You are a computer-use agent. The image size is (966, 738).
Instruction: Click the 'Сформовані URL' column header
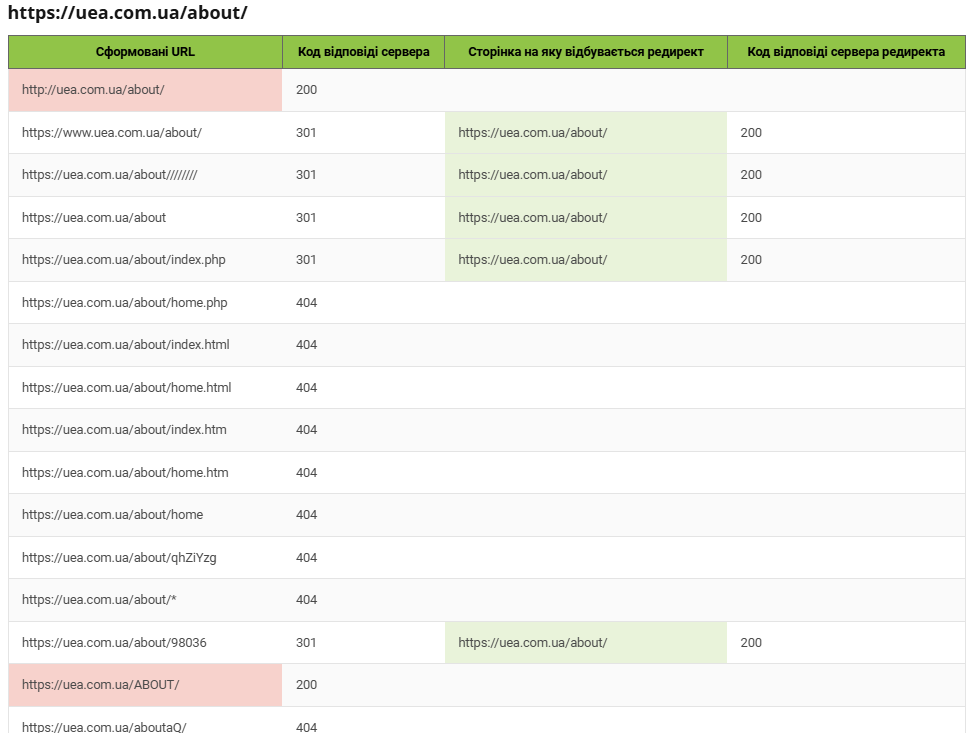pyautogui.click(x=144, y=52)
